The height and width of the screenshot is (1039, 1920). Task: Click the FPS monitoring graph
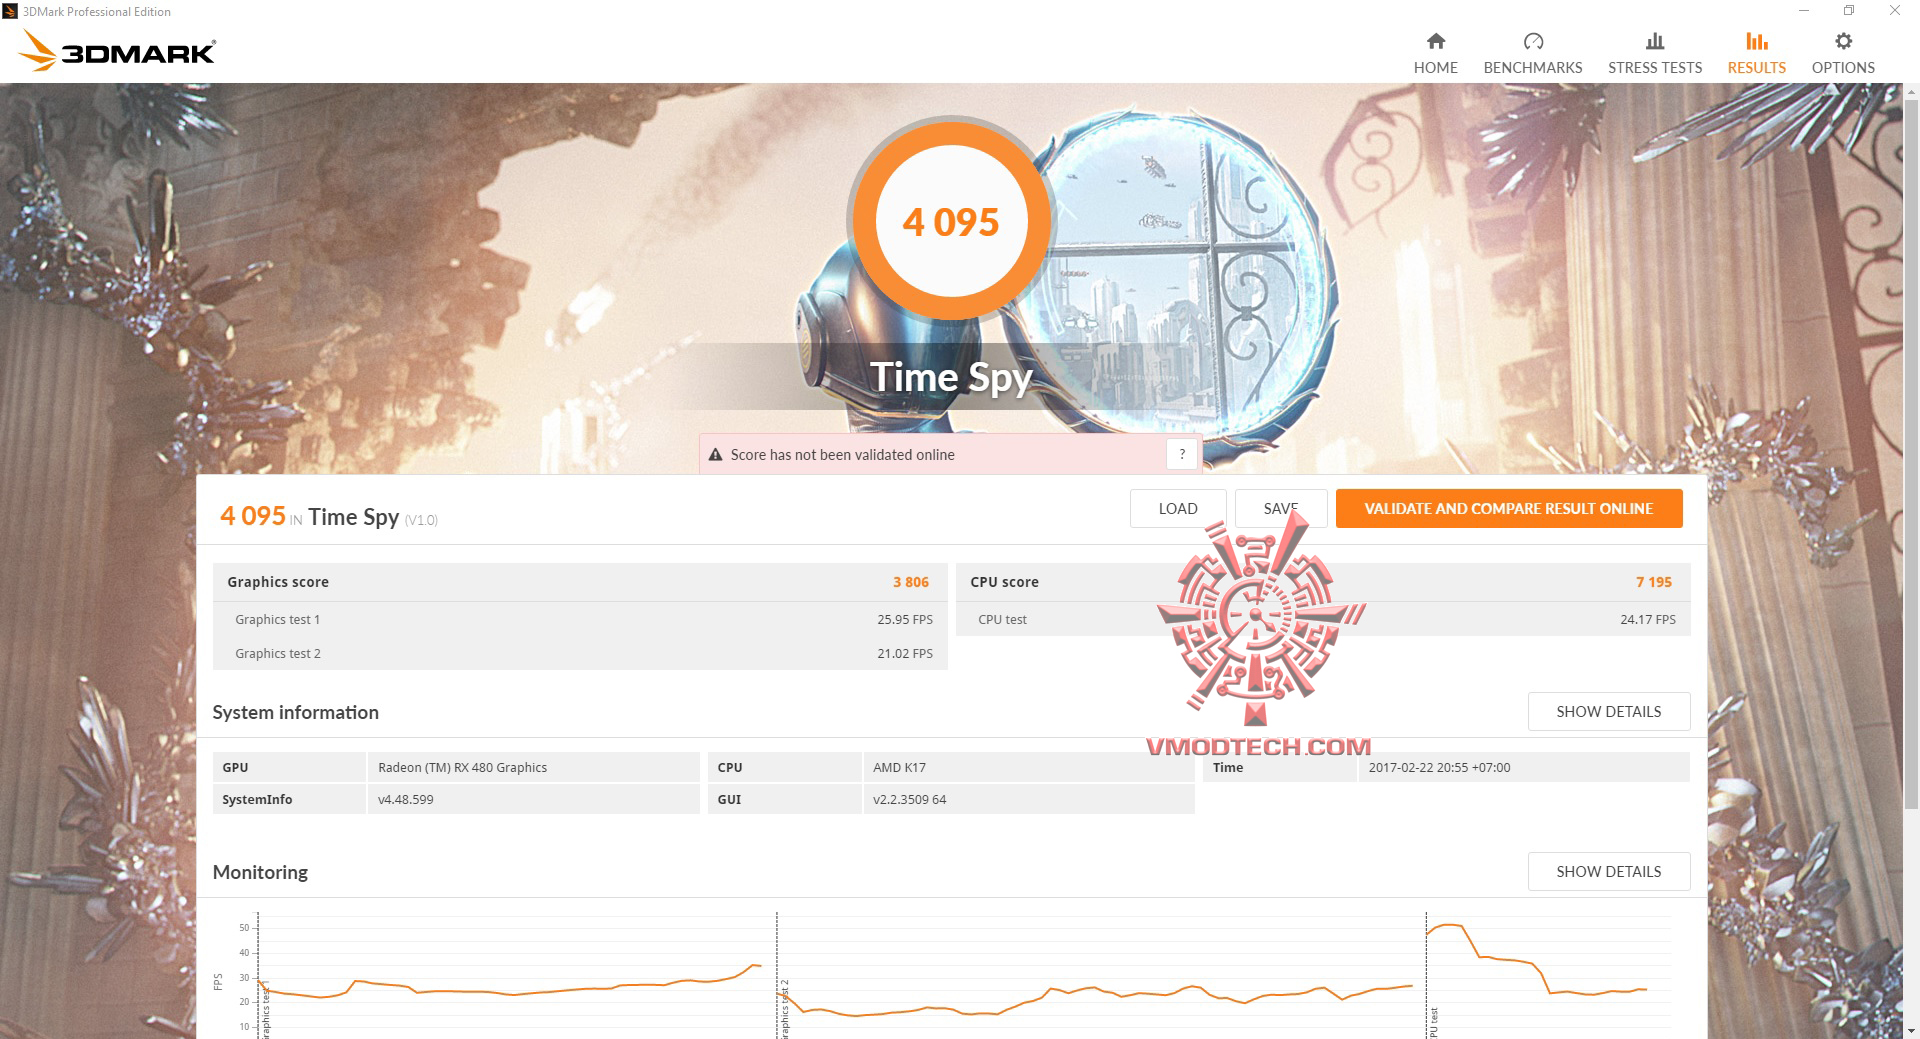tap(950, 975)
